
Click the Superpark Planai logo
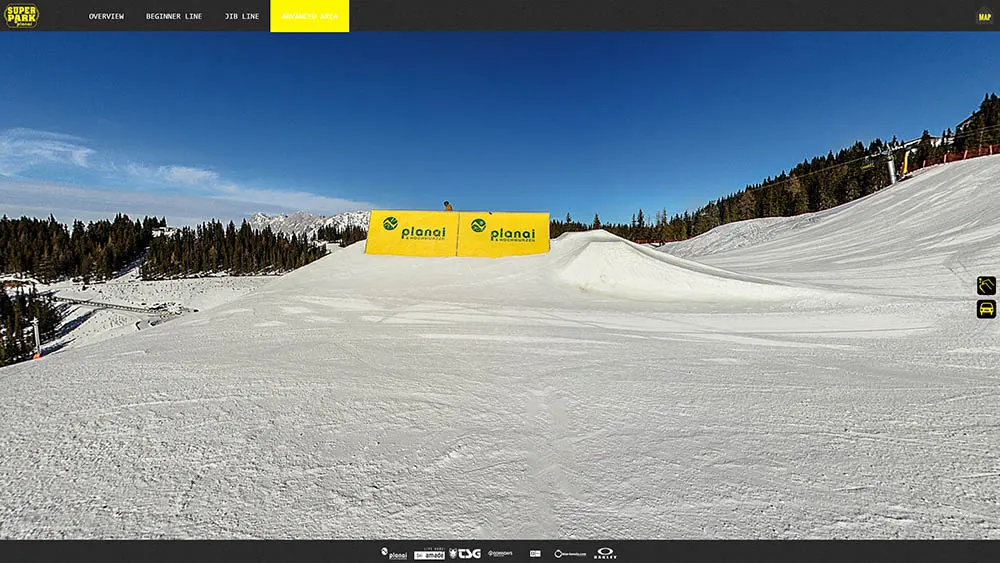tap(21, 15)
